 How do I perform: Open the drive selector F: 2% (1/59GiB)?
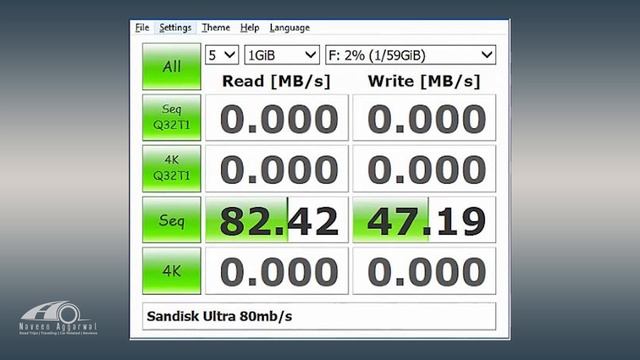tap(410, 55)
